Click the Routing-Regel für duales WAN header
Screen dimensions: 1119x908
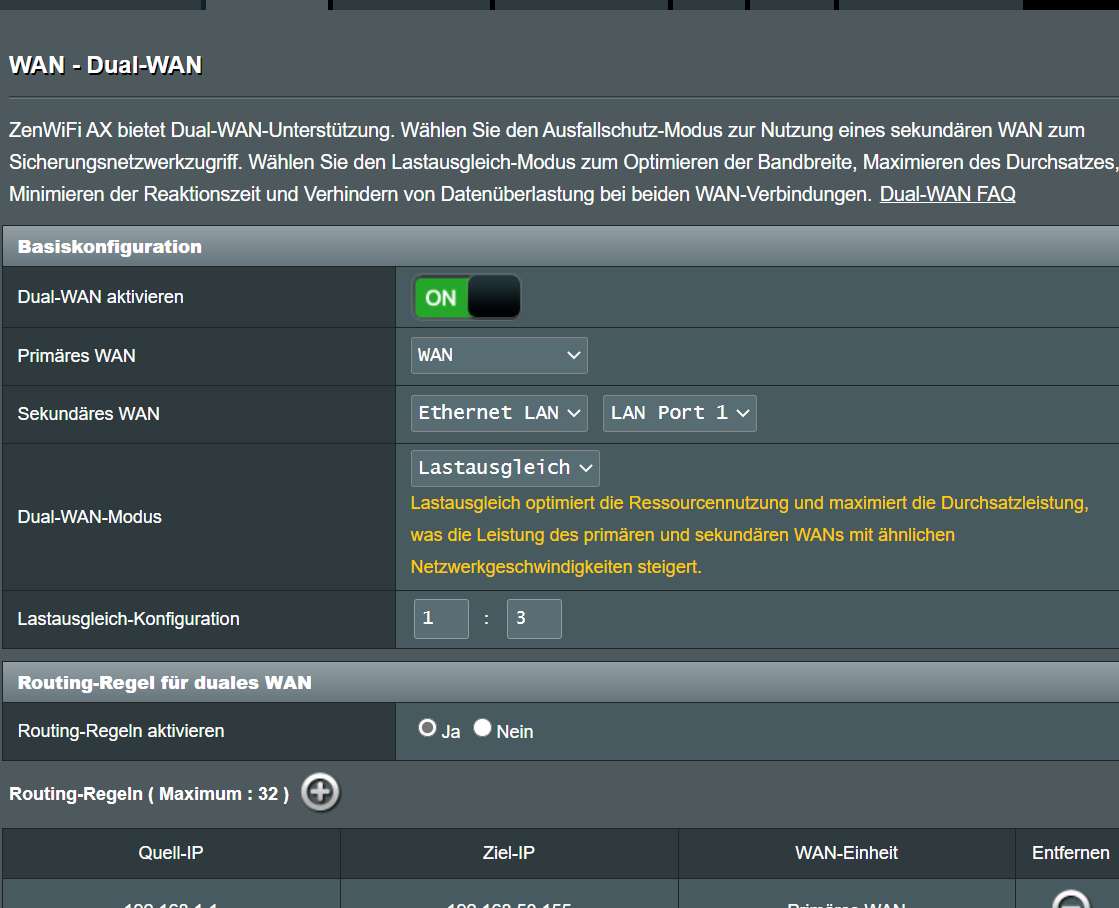(x=165, y=682)
